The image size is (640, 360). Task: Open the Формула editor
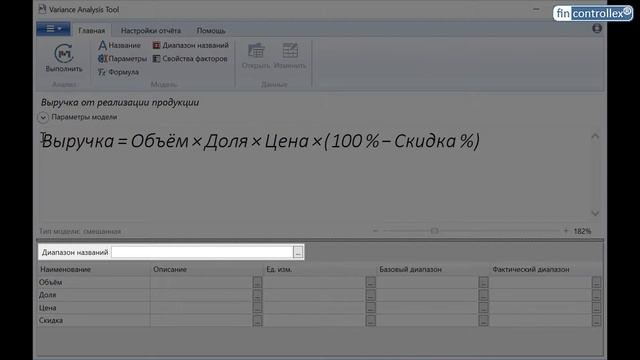click(118, 72)
